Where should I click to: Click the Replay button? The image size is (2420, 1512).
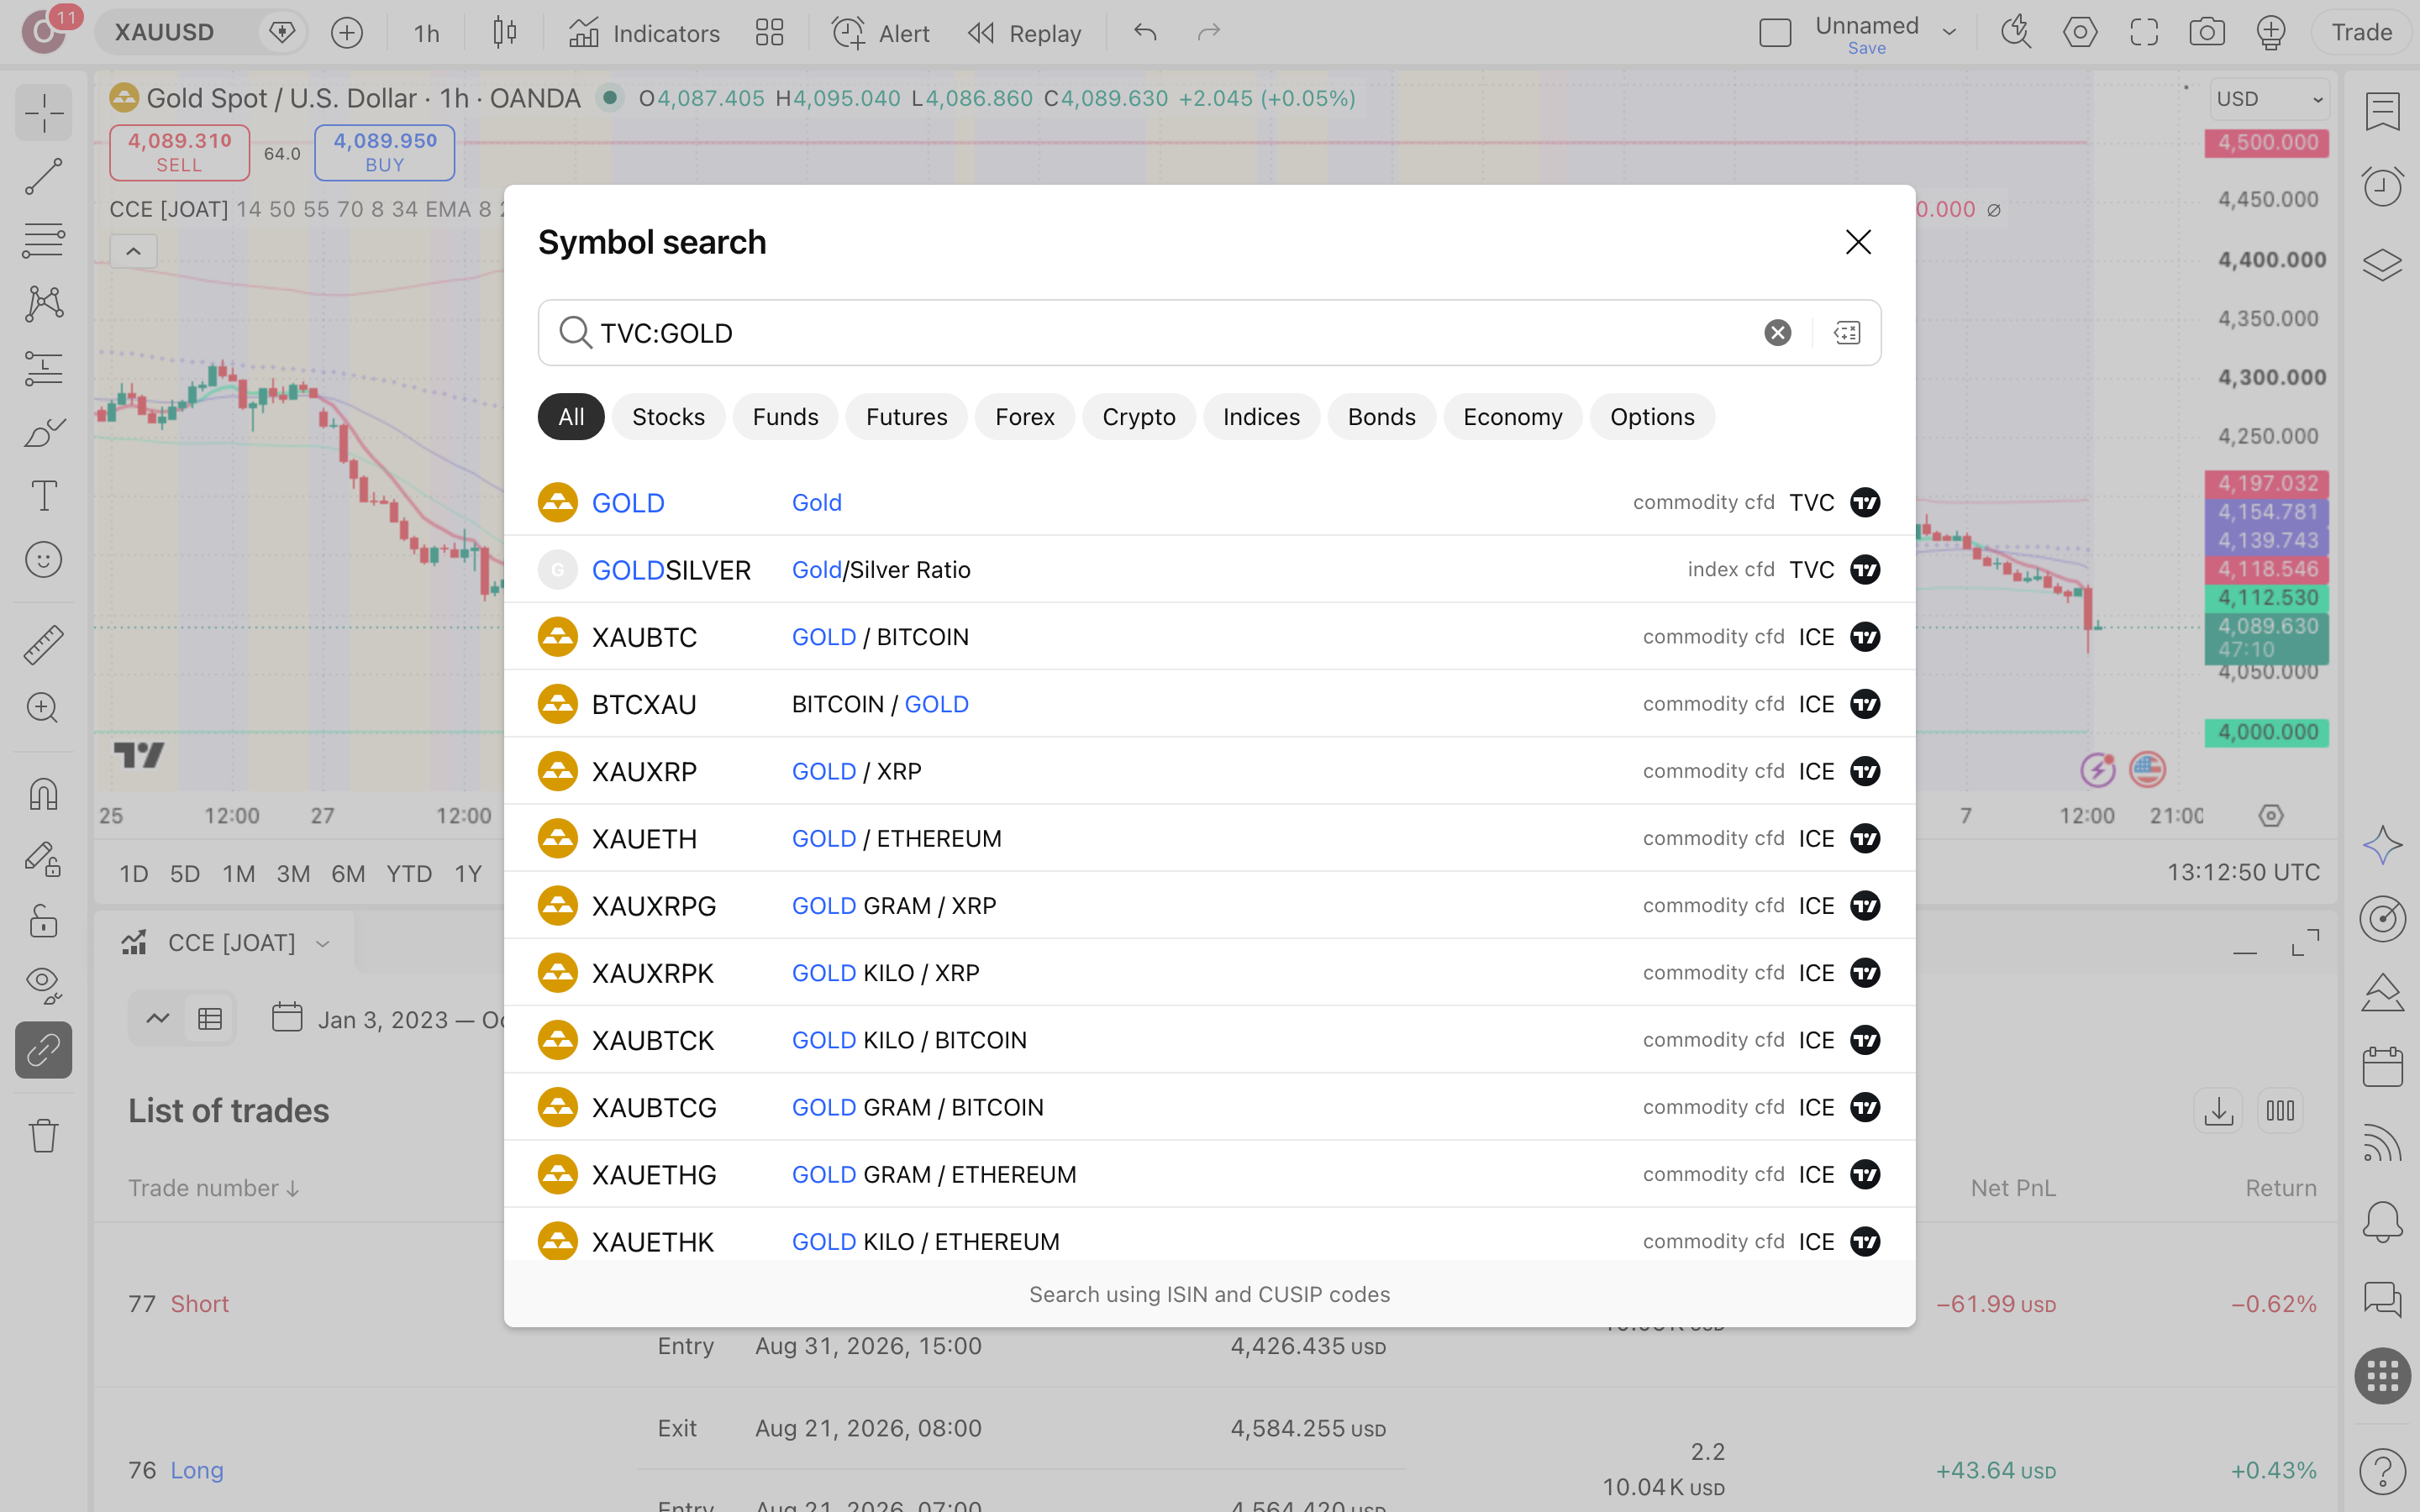(1024, 33)
